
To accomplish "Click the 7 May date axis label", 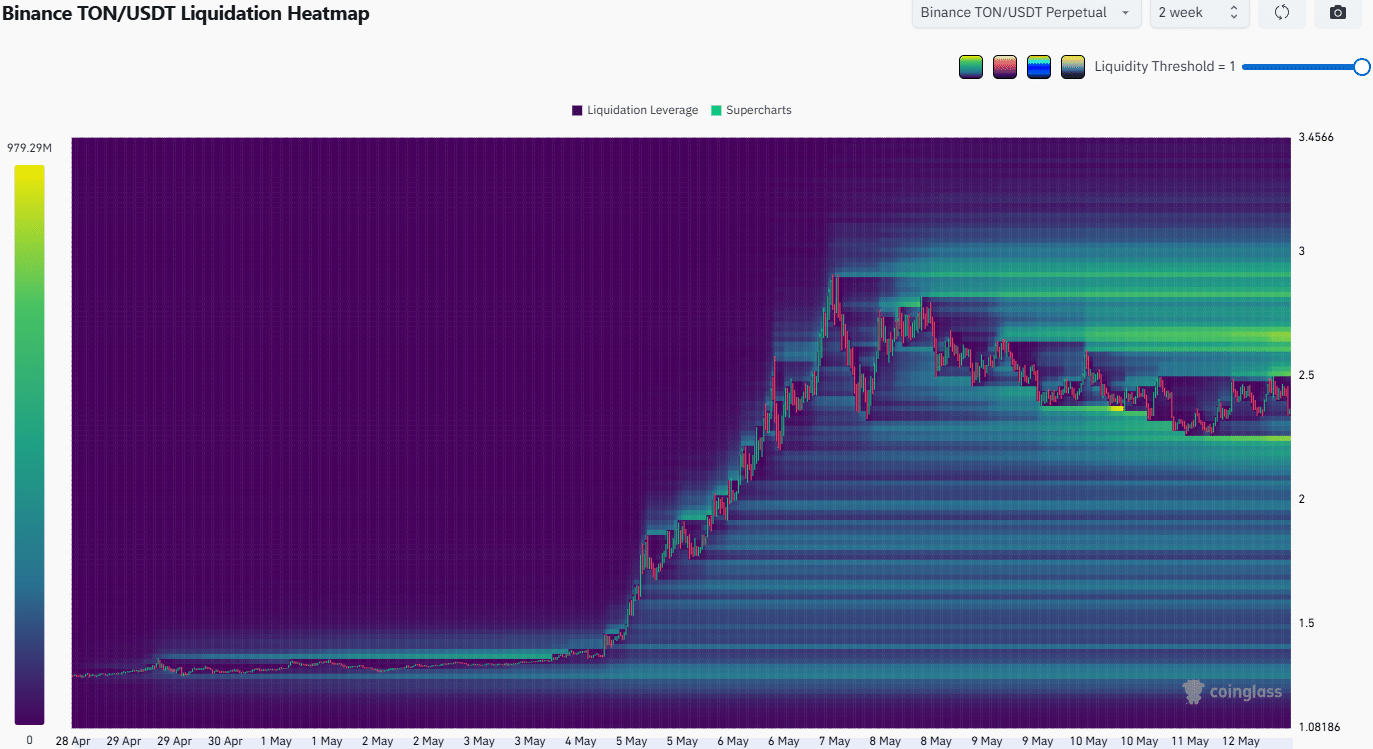I will pos(834,741).
